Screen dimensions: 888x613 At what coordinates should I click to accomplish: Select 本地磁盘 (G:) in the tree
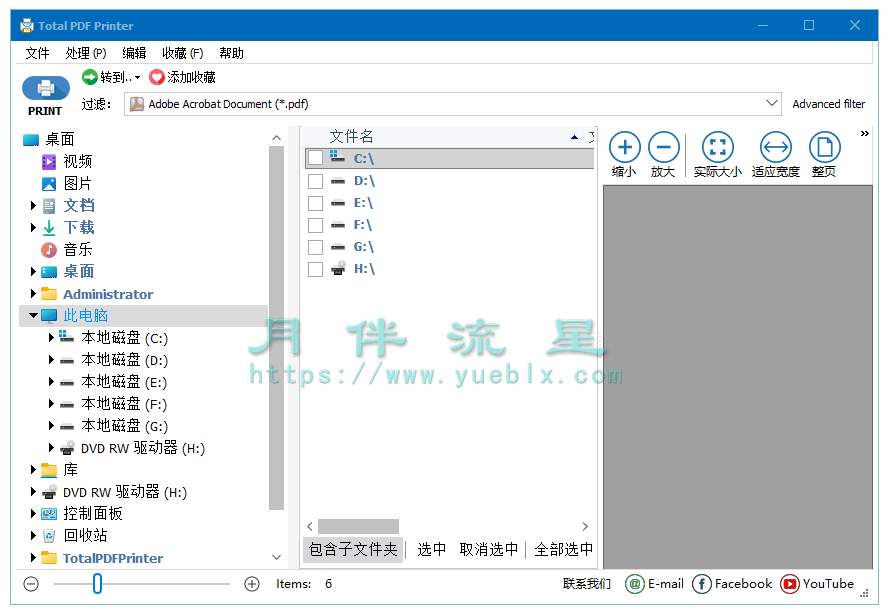125,426
